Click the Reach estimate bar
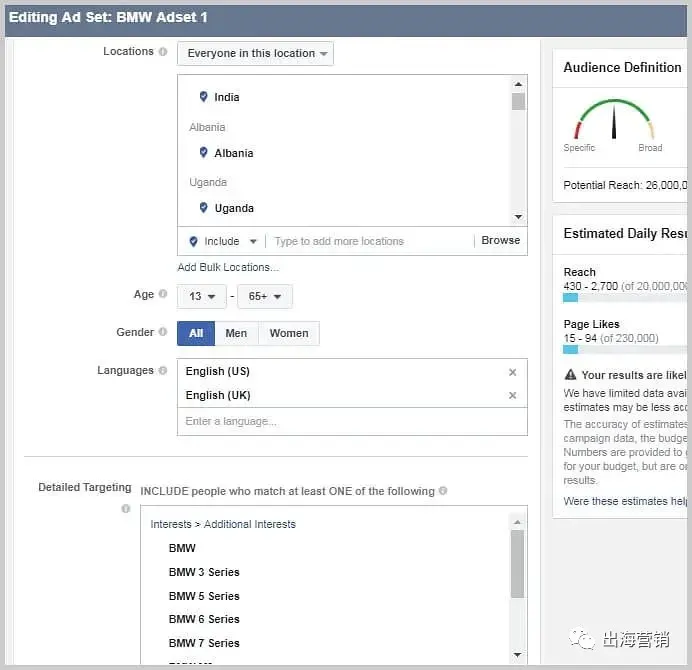692x670 pixels. click(624, 298)
